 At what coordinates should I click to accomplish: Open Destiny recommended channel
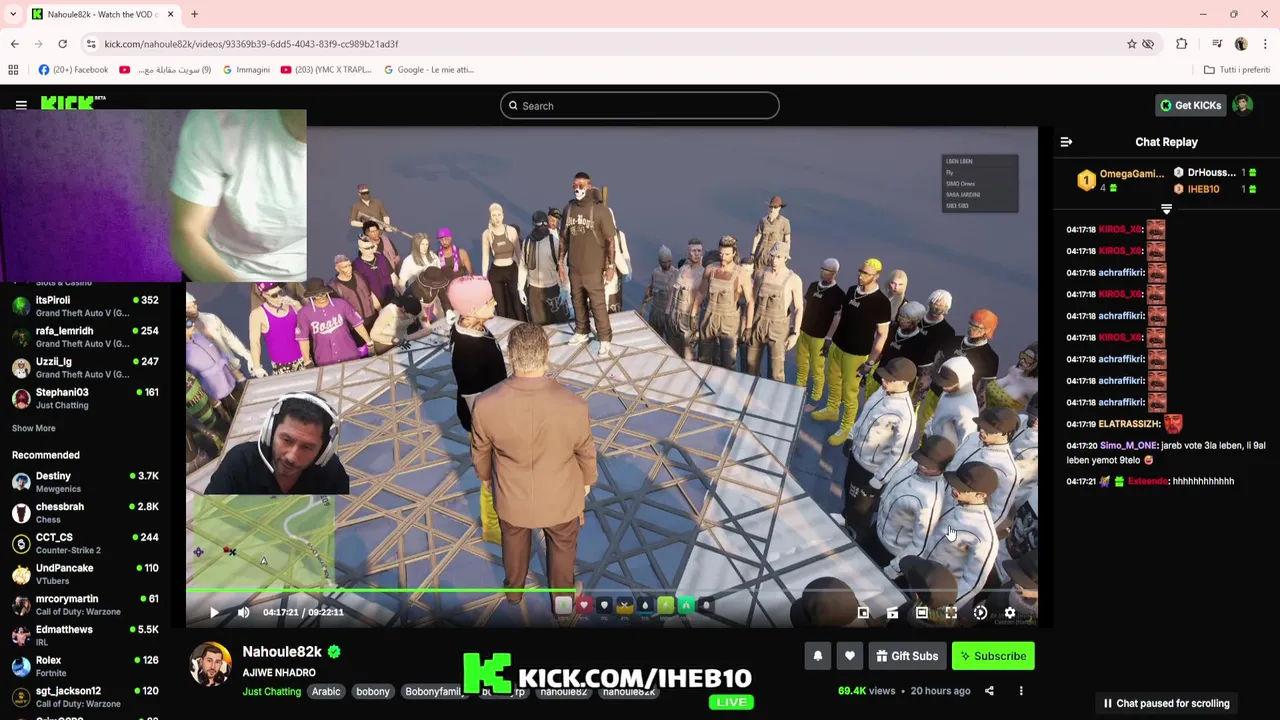click(85, 482)
